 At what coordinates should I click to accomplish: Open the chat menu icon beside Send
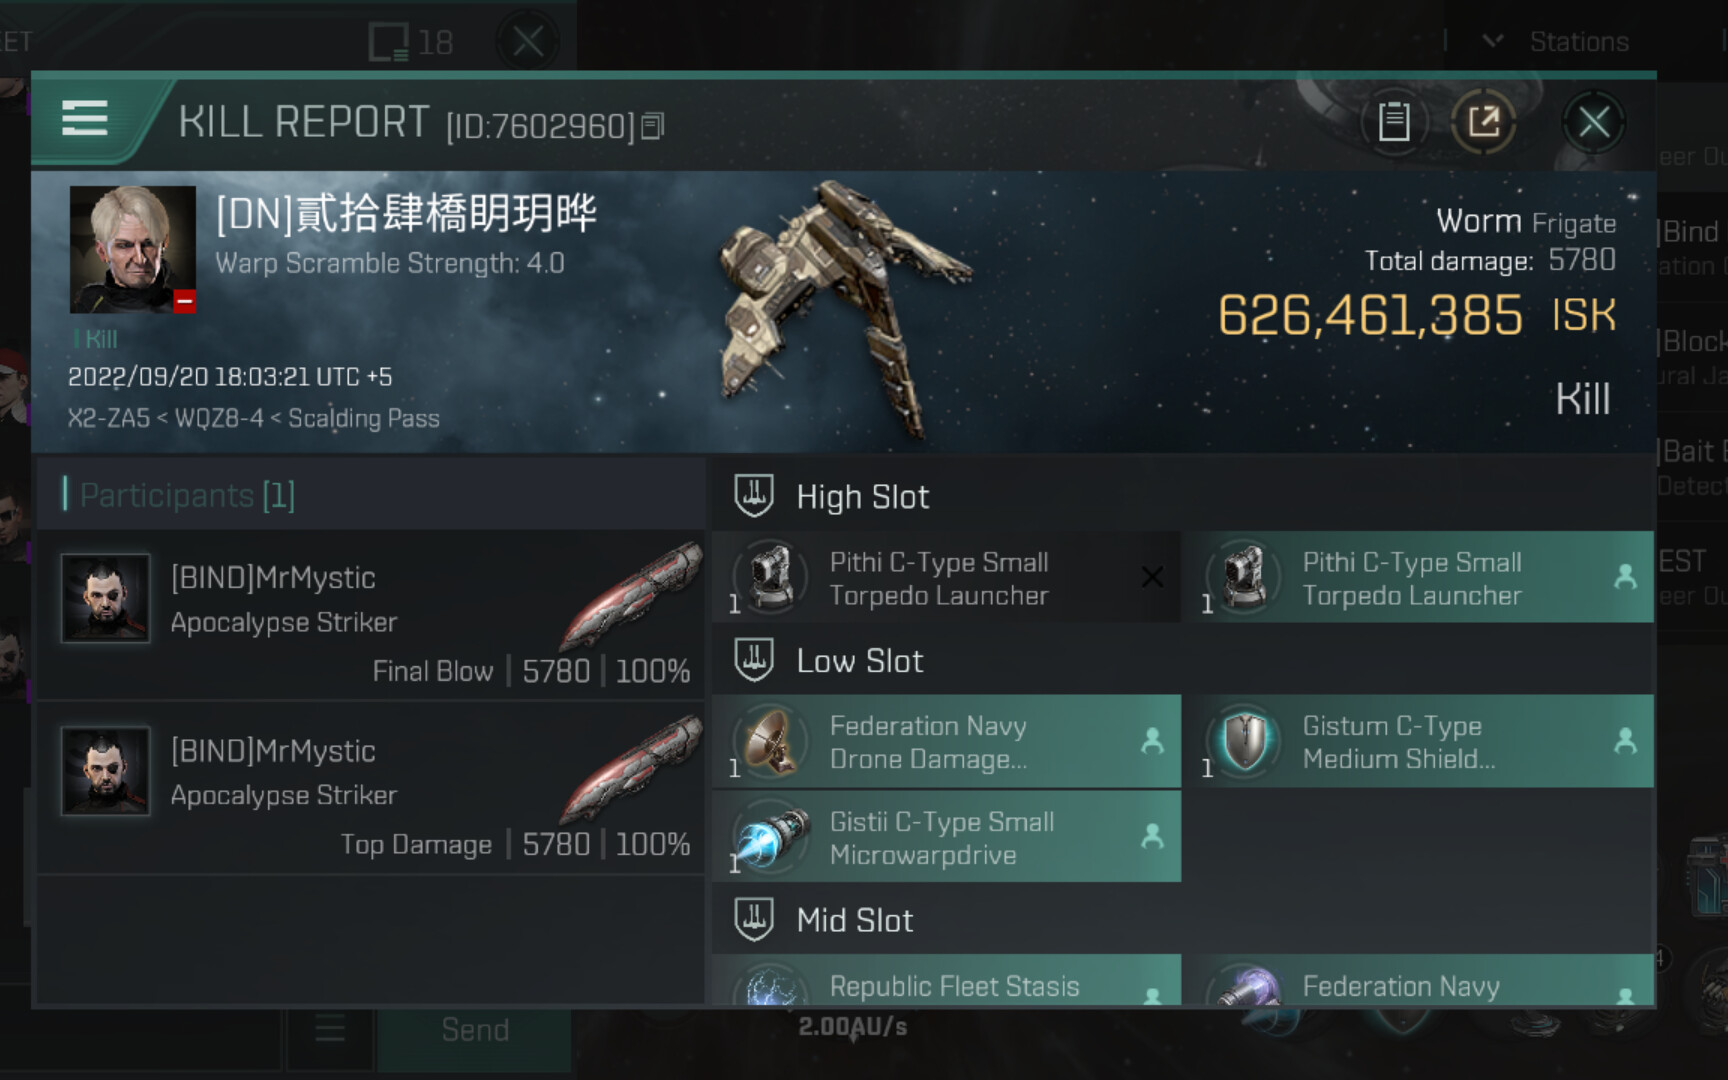(330, 1030)
